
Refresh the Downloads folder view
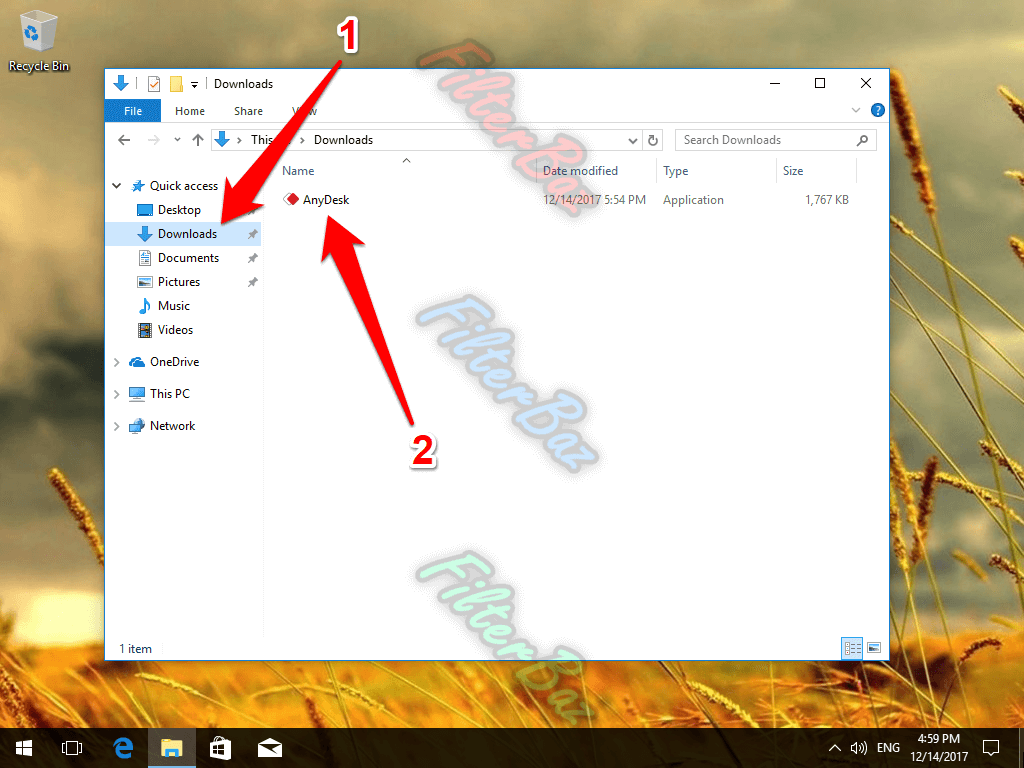coord(653,139)
